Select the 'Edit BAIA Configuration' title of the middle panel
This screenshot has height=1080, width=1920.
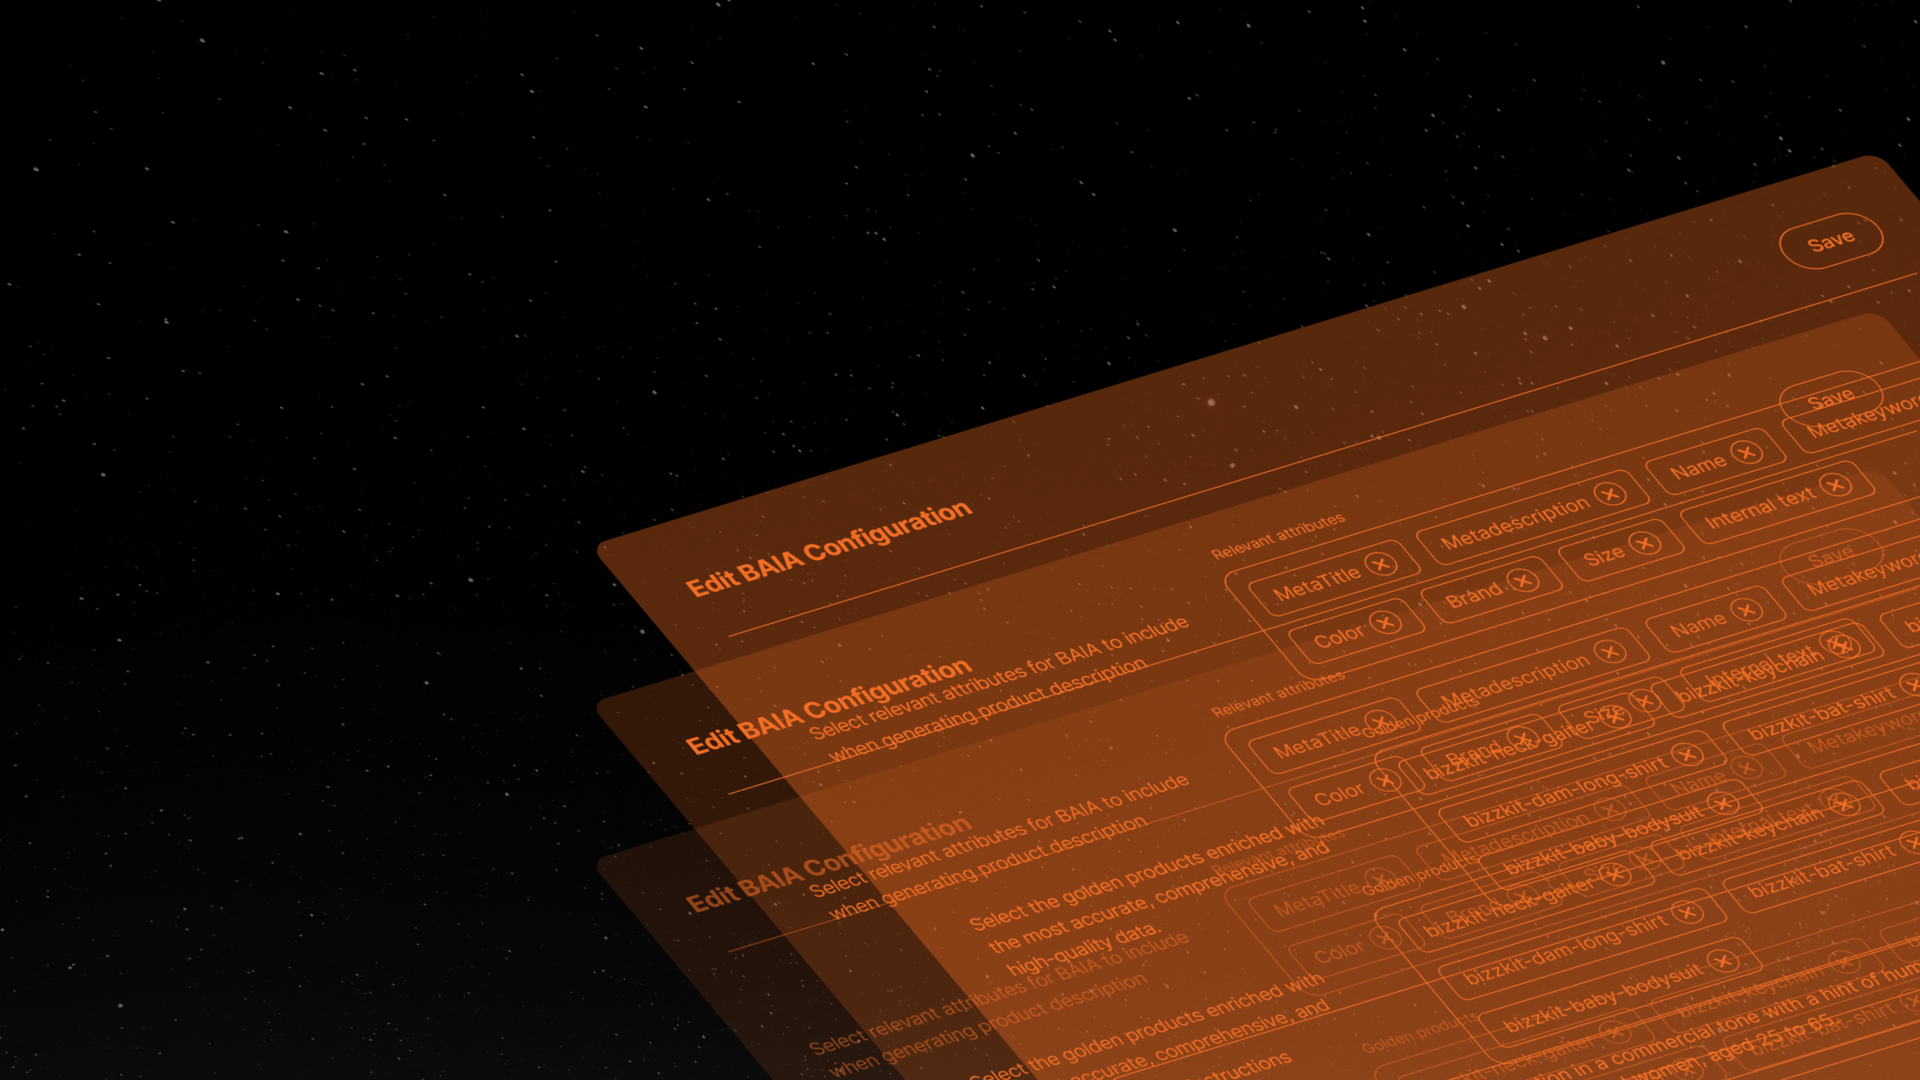pyautogui.click(x=829, y=706)
